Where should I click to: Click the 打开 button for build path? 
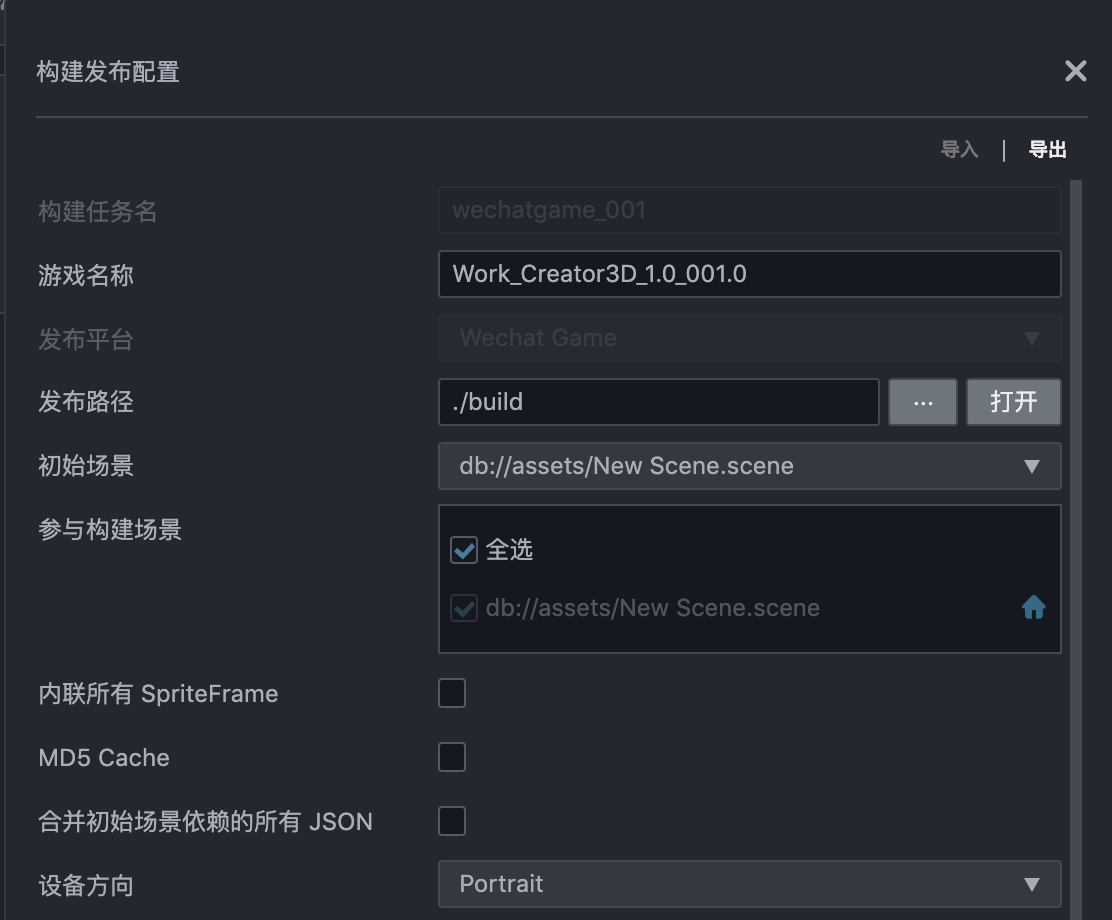[1013, 402]
